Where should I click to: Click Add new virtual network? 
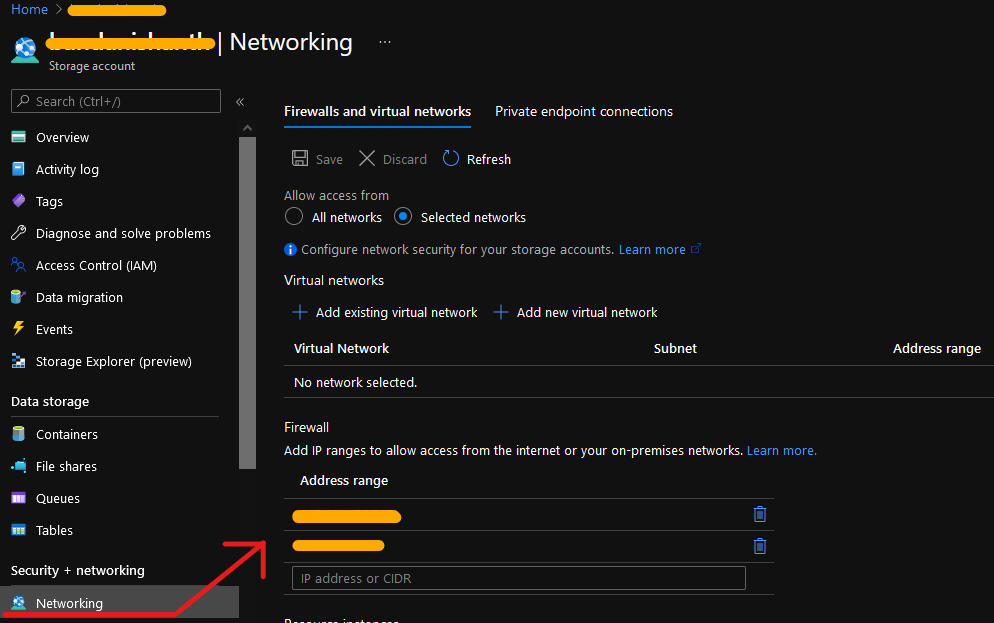click(x=575, y=312)
